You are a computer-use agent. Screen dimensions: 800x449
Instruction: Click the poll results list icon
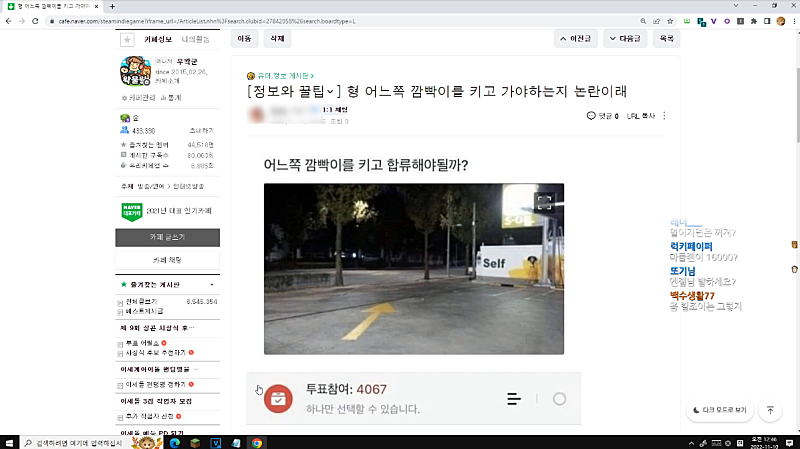[514, 399]
